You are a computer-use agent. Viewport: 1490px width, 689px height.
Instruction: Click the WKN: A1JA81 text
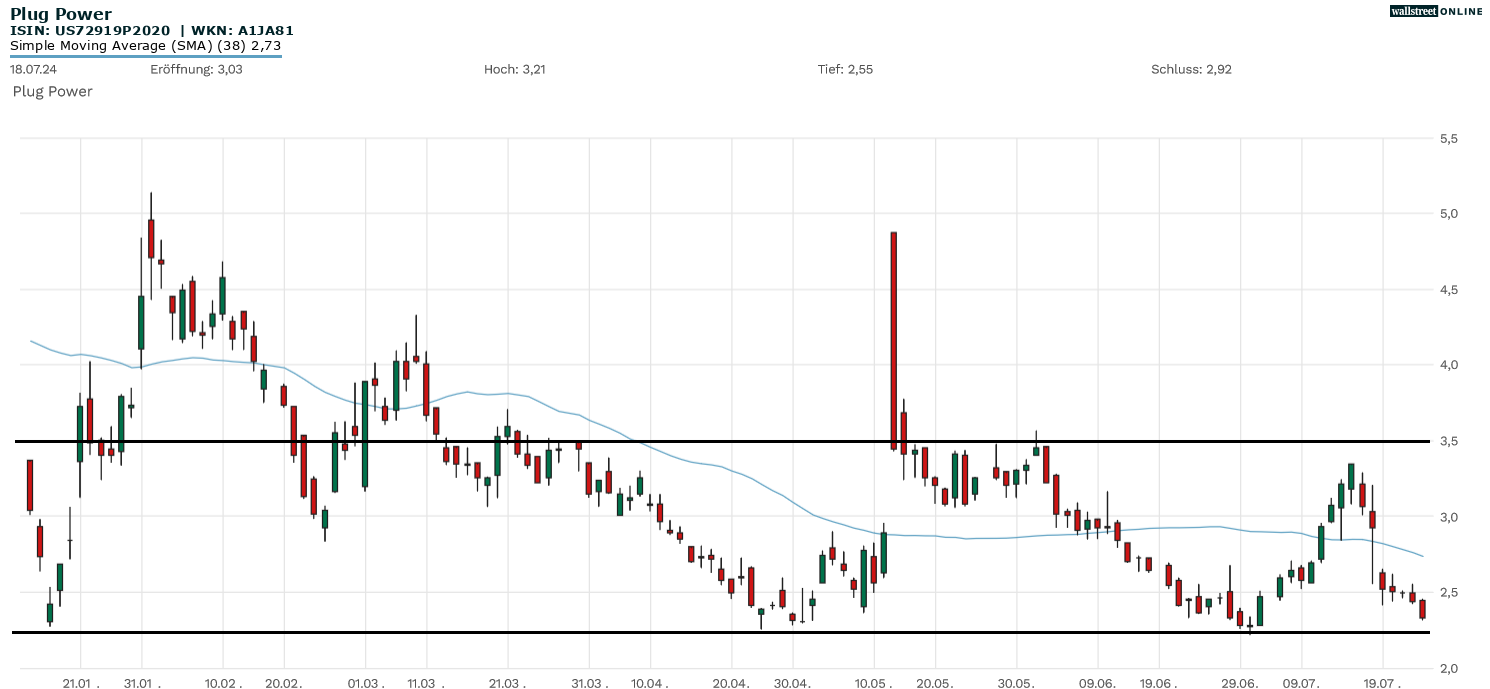241,30
